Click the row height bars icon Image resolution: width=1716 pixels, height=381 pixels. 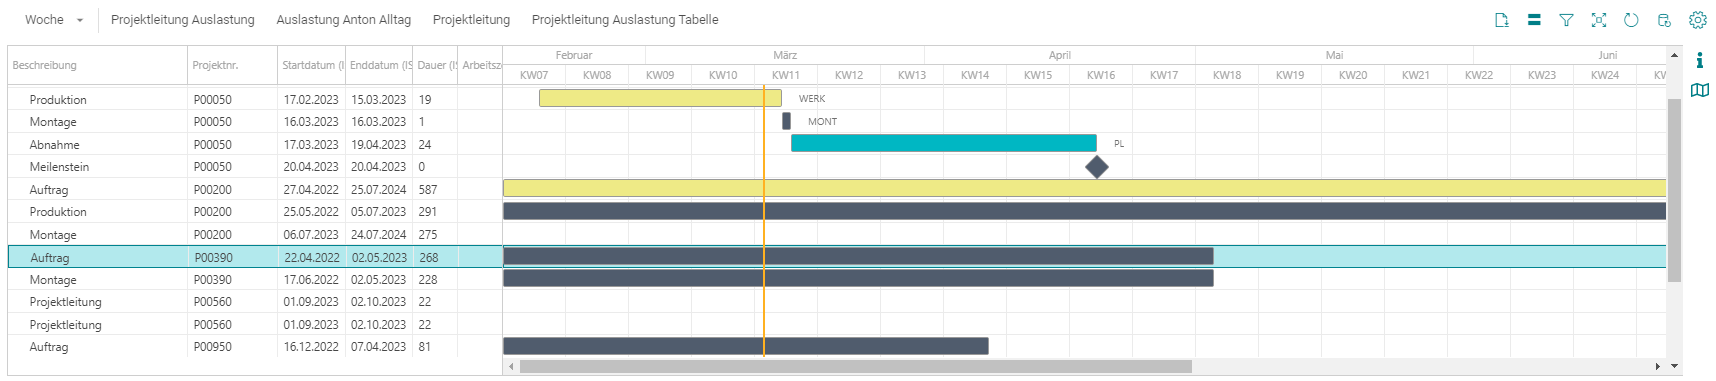click(1534, 20)
